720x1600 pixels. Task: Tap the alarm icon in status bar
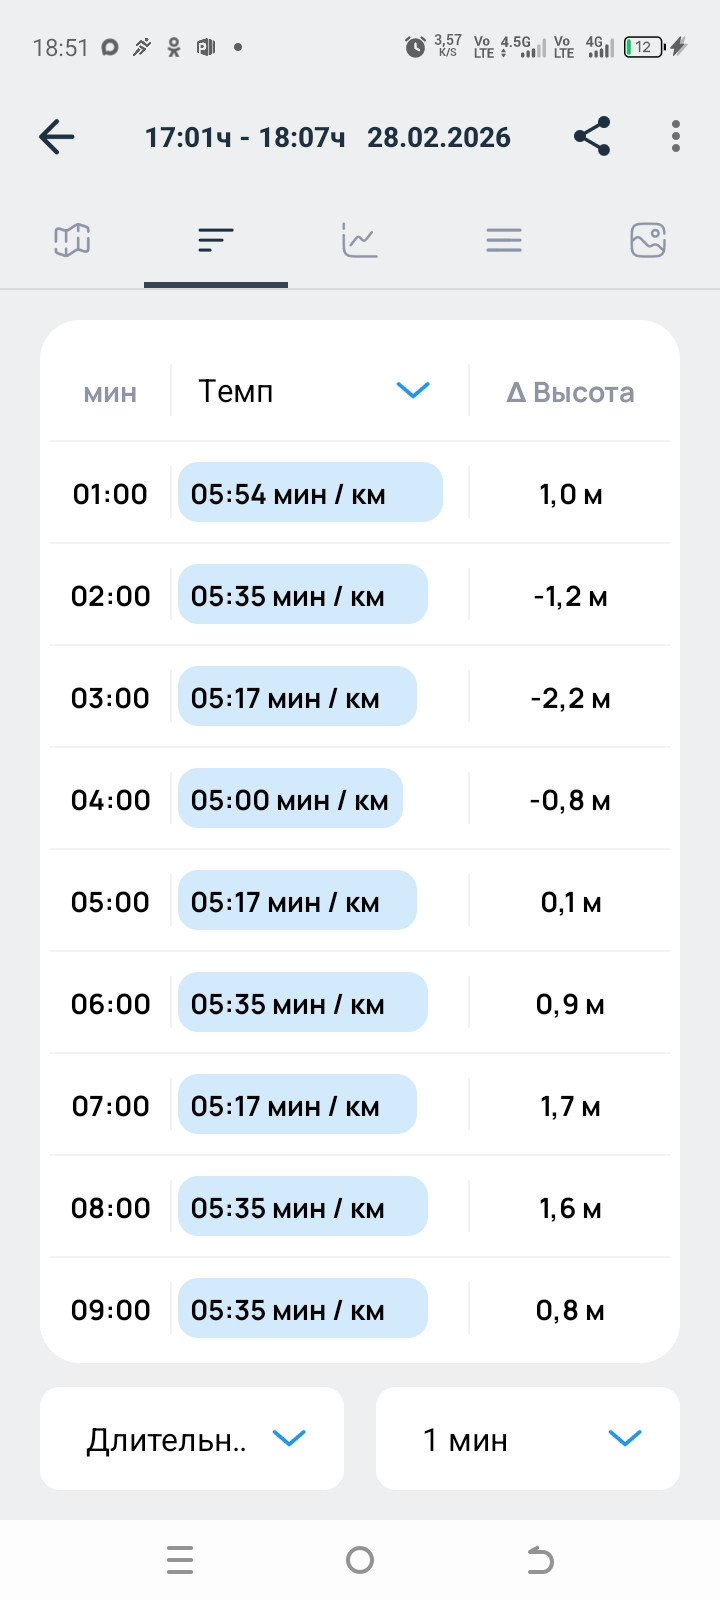(415, 47)
